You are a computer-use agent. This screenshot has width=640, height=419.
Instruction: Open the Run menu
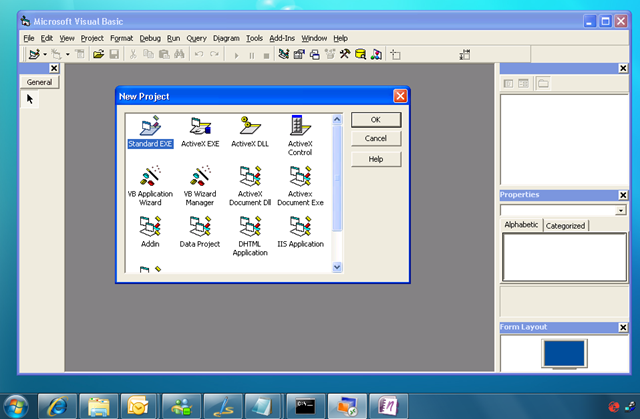[x=173, y=38]
